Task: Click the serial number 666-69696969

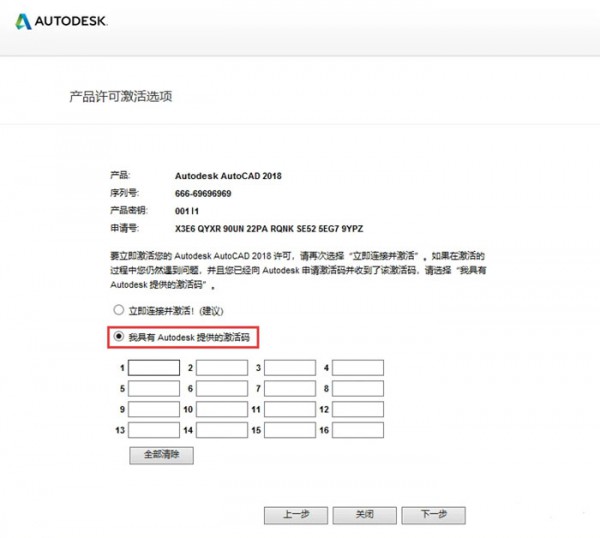Action: [203, 194]
